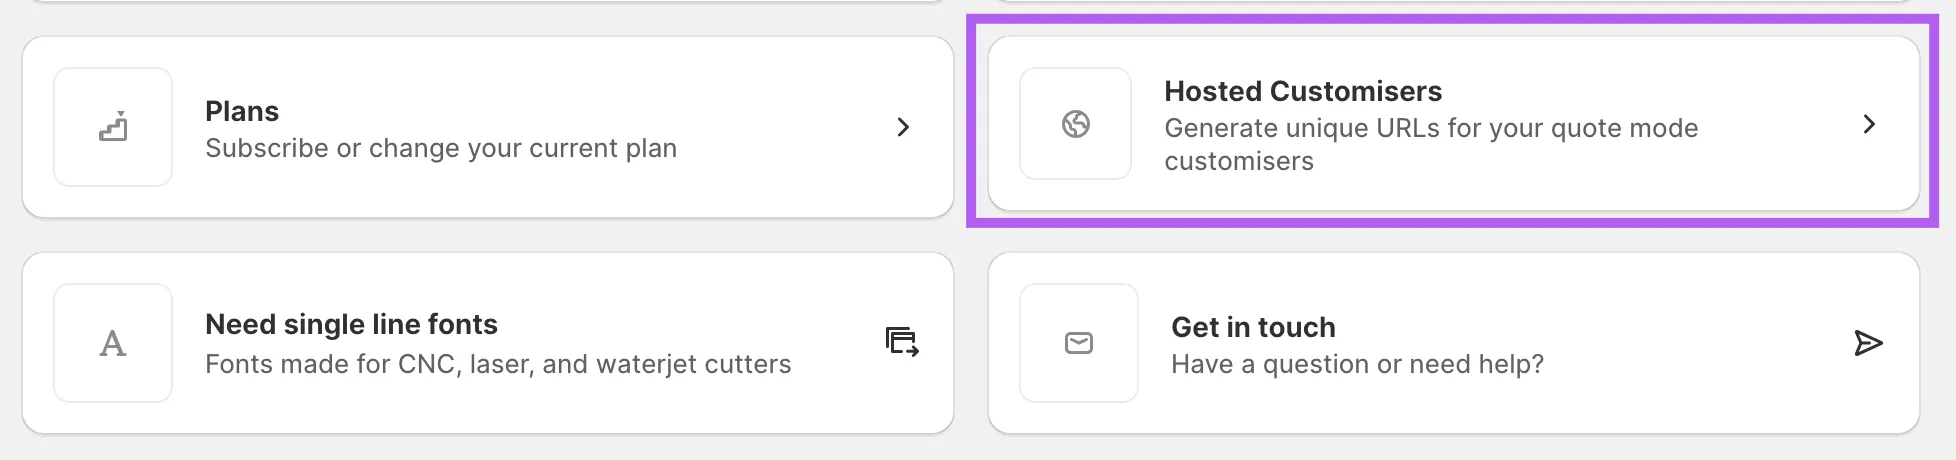The width and height of the screenshot is (1956, 460).
Task: Click the letter A font icon
Action: point(113,343)
